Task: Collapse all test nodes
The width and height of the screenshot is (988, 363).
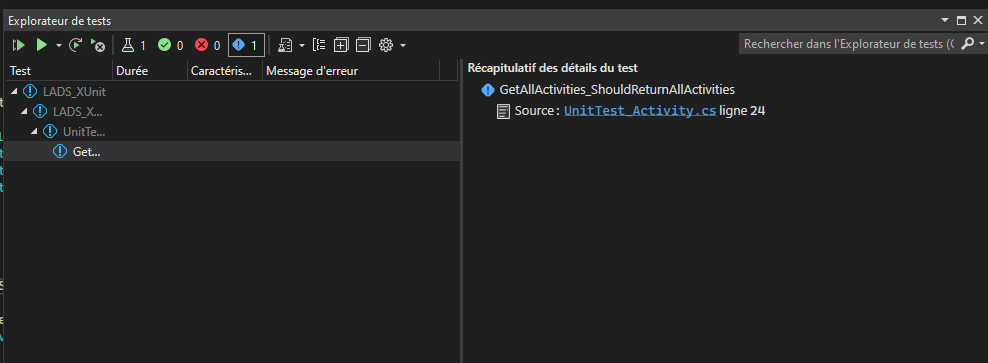Action: (363, 45)
